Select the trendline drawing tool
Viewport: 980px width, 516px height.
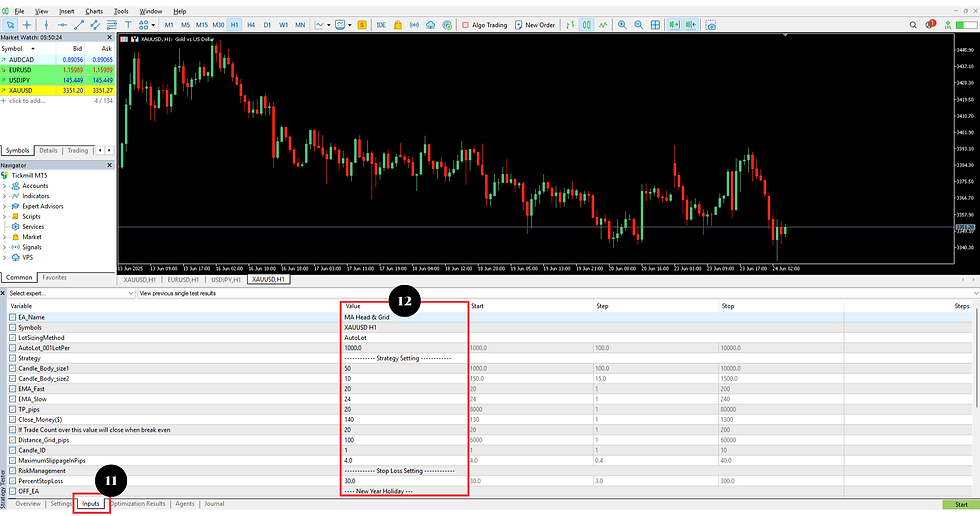click(x=79, y=25)
